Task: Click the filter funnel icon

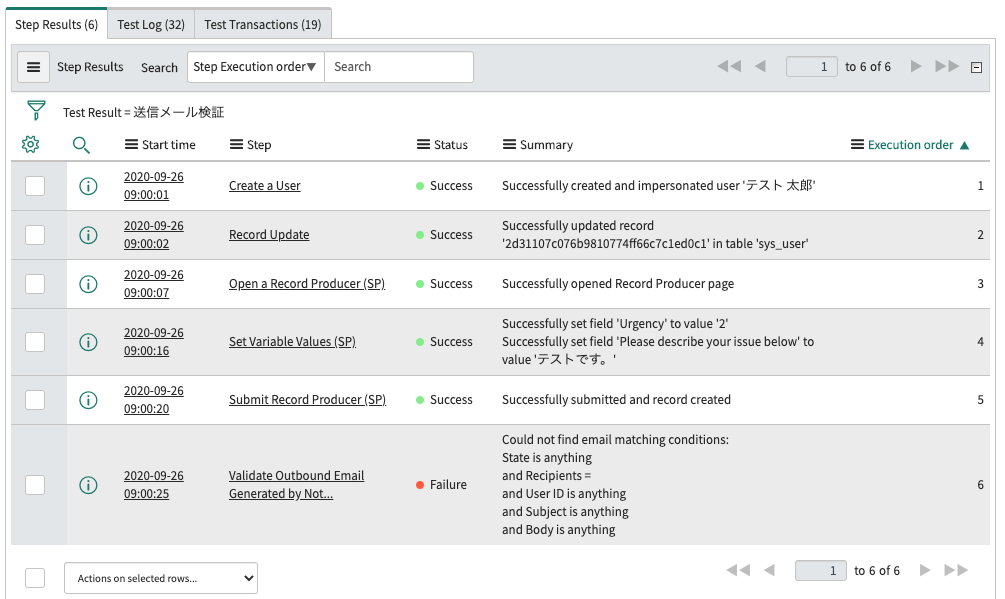Action: [36, 111]
